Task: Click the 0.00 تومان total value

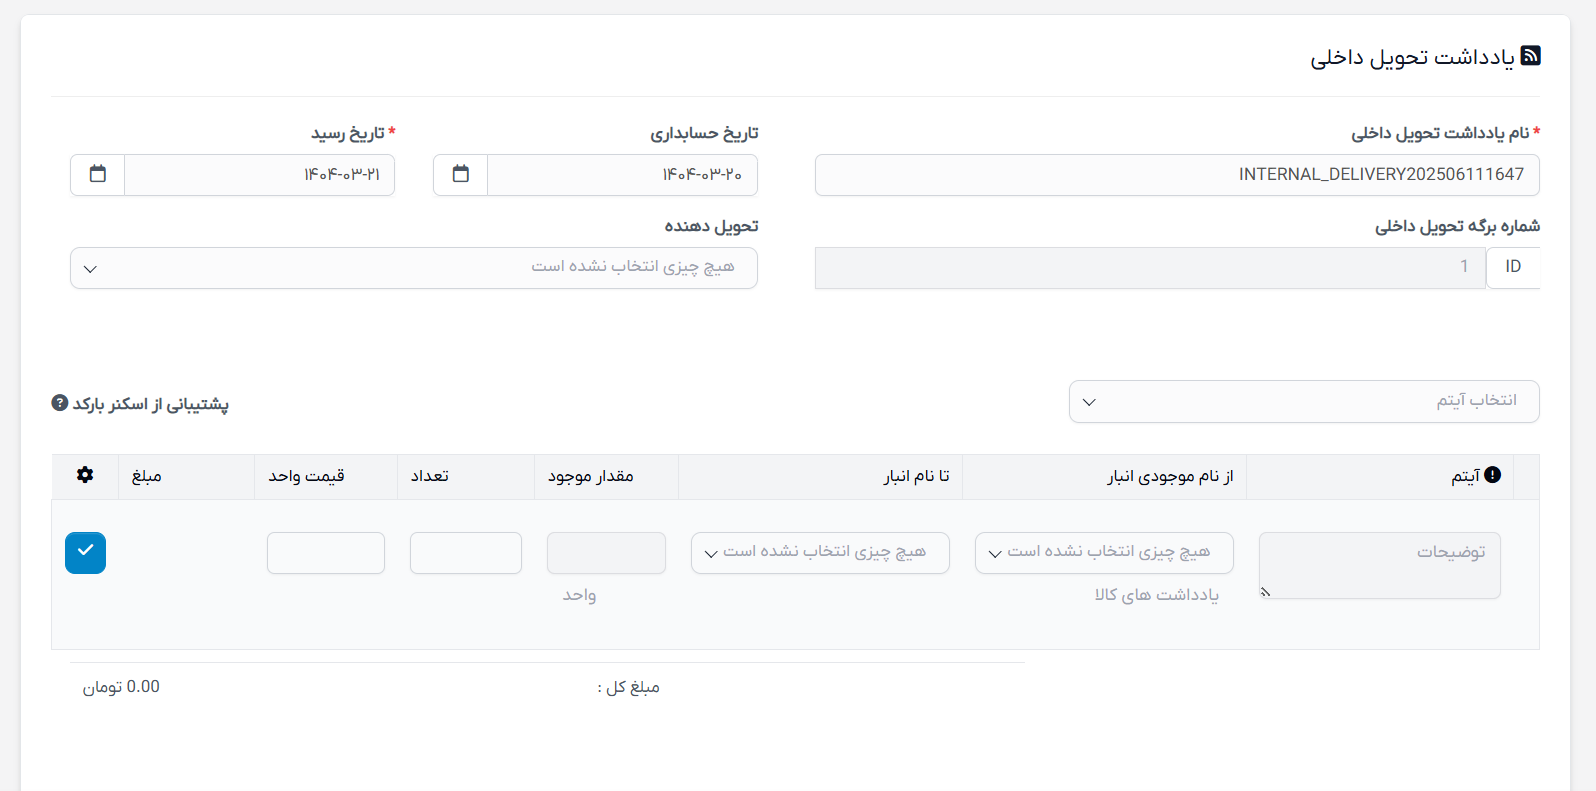Action: click(121, 687)
